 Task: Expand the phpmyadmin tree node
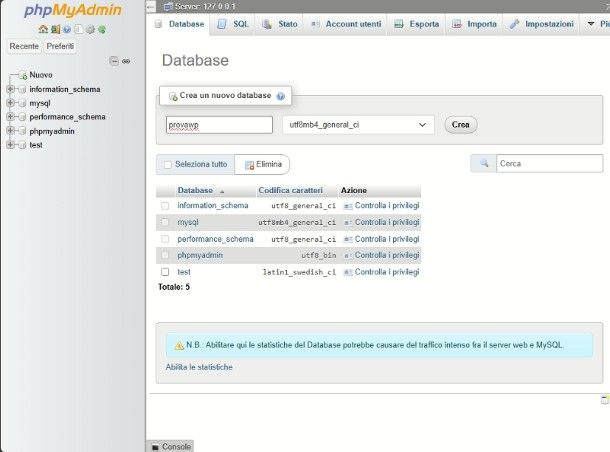pyautogui.click(x=11, y=131)
